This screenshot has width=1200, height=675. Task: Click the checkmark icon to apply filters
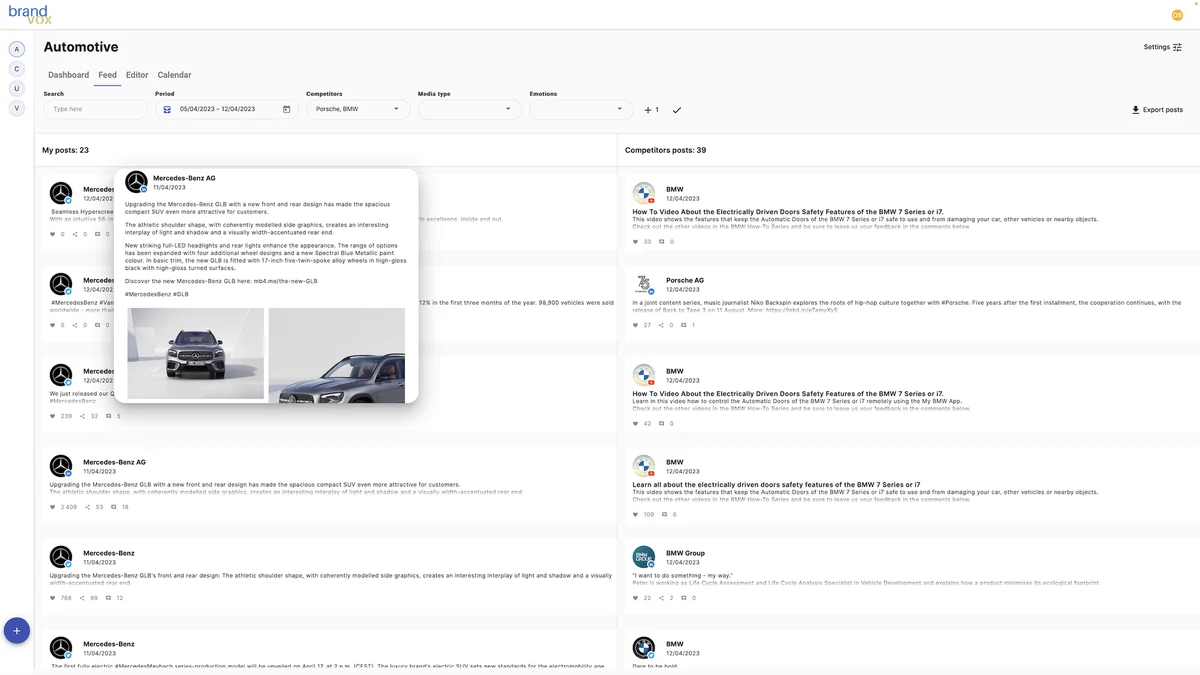[677, 110]
